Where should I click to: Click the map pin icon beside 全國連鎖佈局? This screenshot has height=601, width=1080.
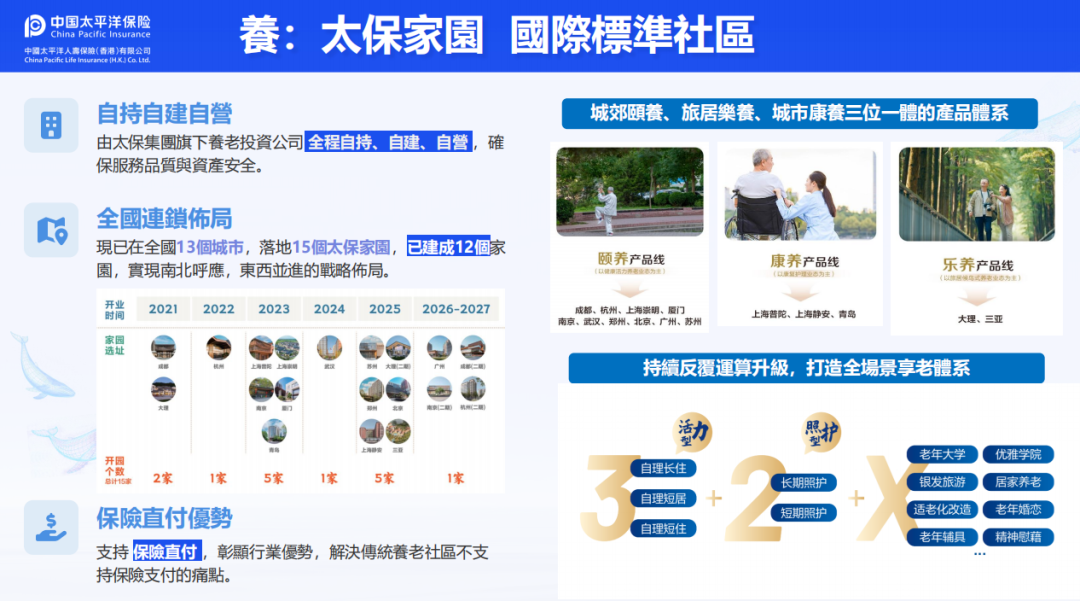[51, 231]
